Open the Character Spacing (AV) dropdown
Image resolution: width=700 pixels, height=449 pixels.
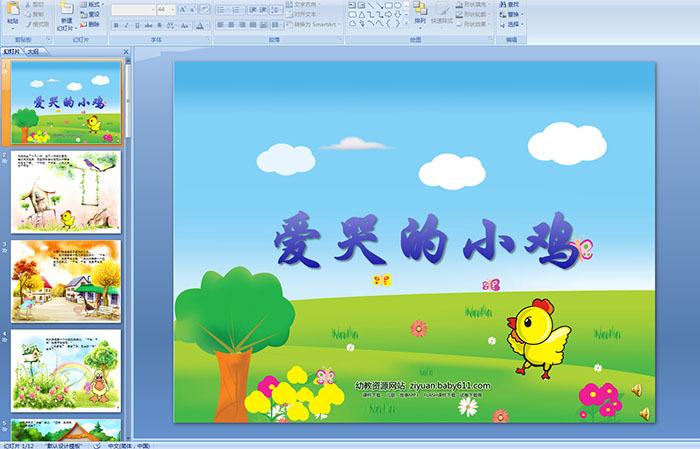point(171,25)
